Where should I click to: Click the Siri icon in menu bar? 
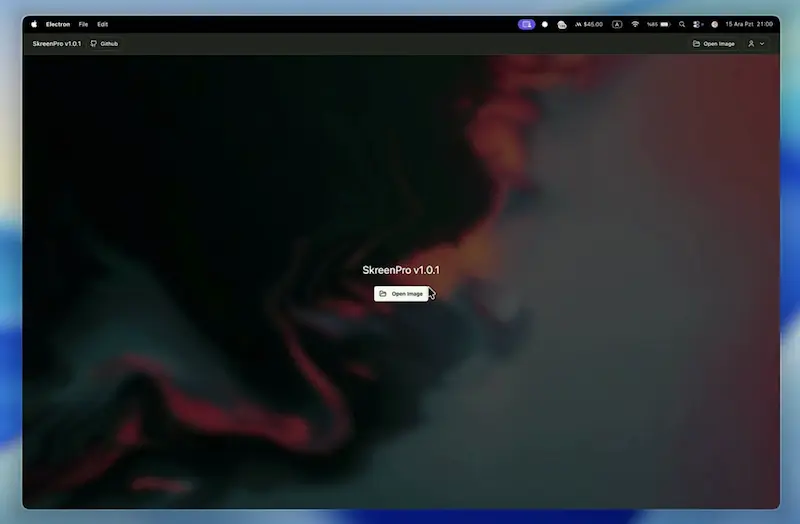pos(715,24)
